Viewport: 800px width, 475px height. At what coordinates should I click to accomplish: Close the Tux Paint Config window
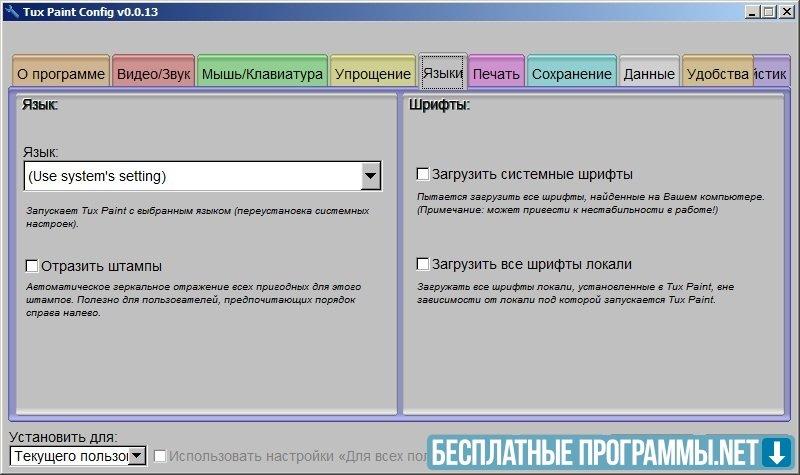tap(786, 12)
